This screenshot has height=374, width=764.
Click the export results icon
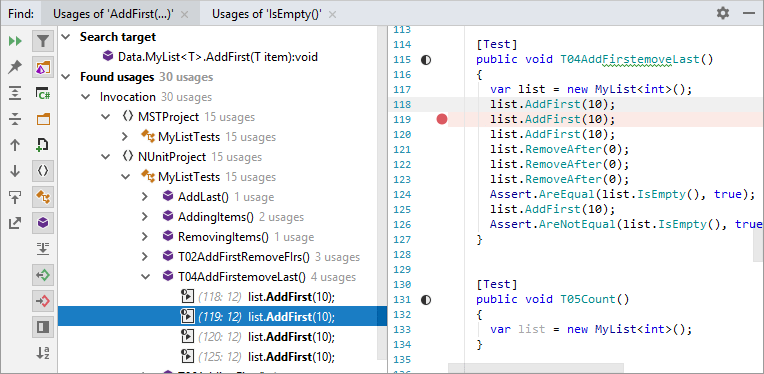pos(15,223)
